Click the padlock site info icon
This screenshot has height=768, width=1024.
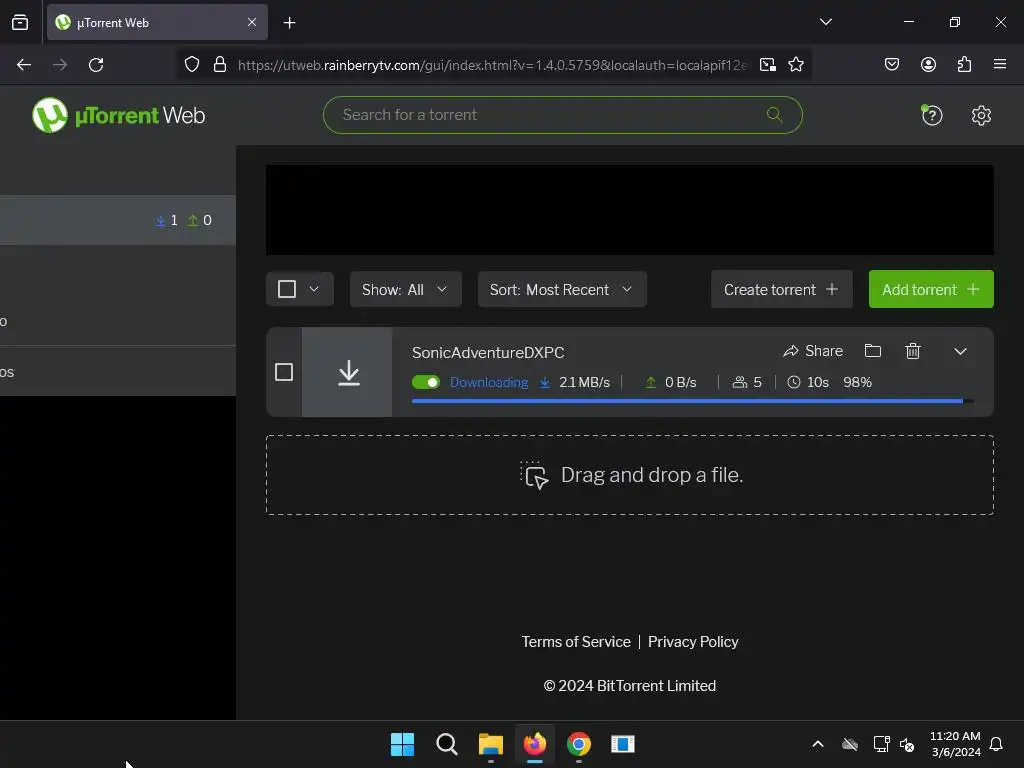220,65
